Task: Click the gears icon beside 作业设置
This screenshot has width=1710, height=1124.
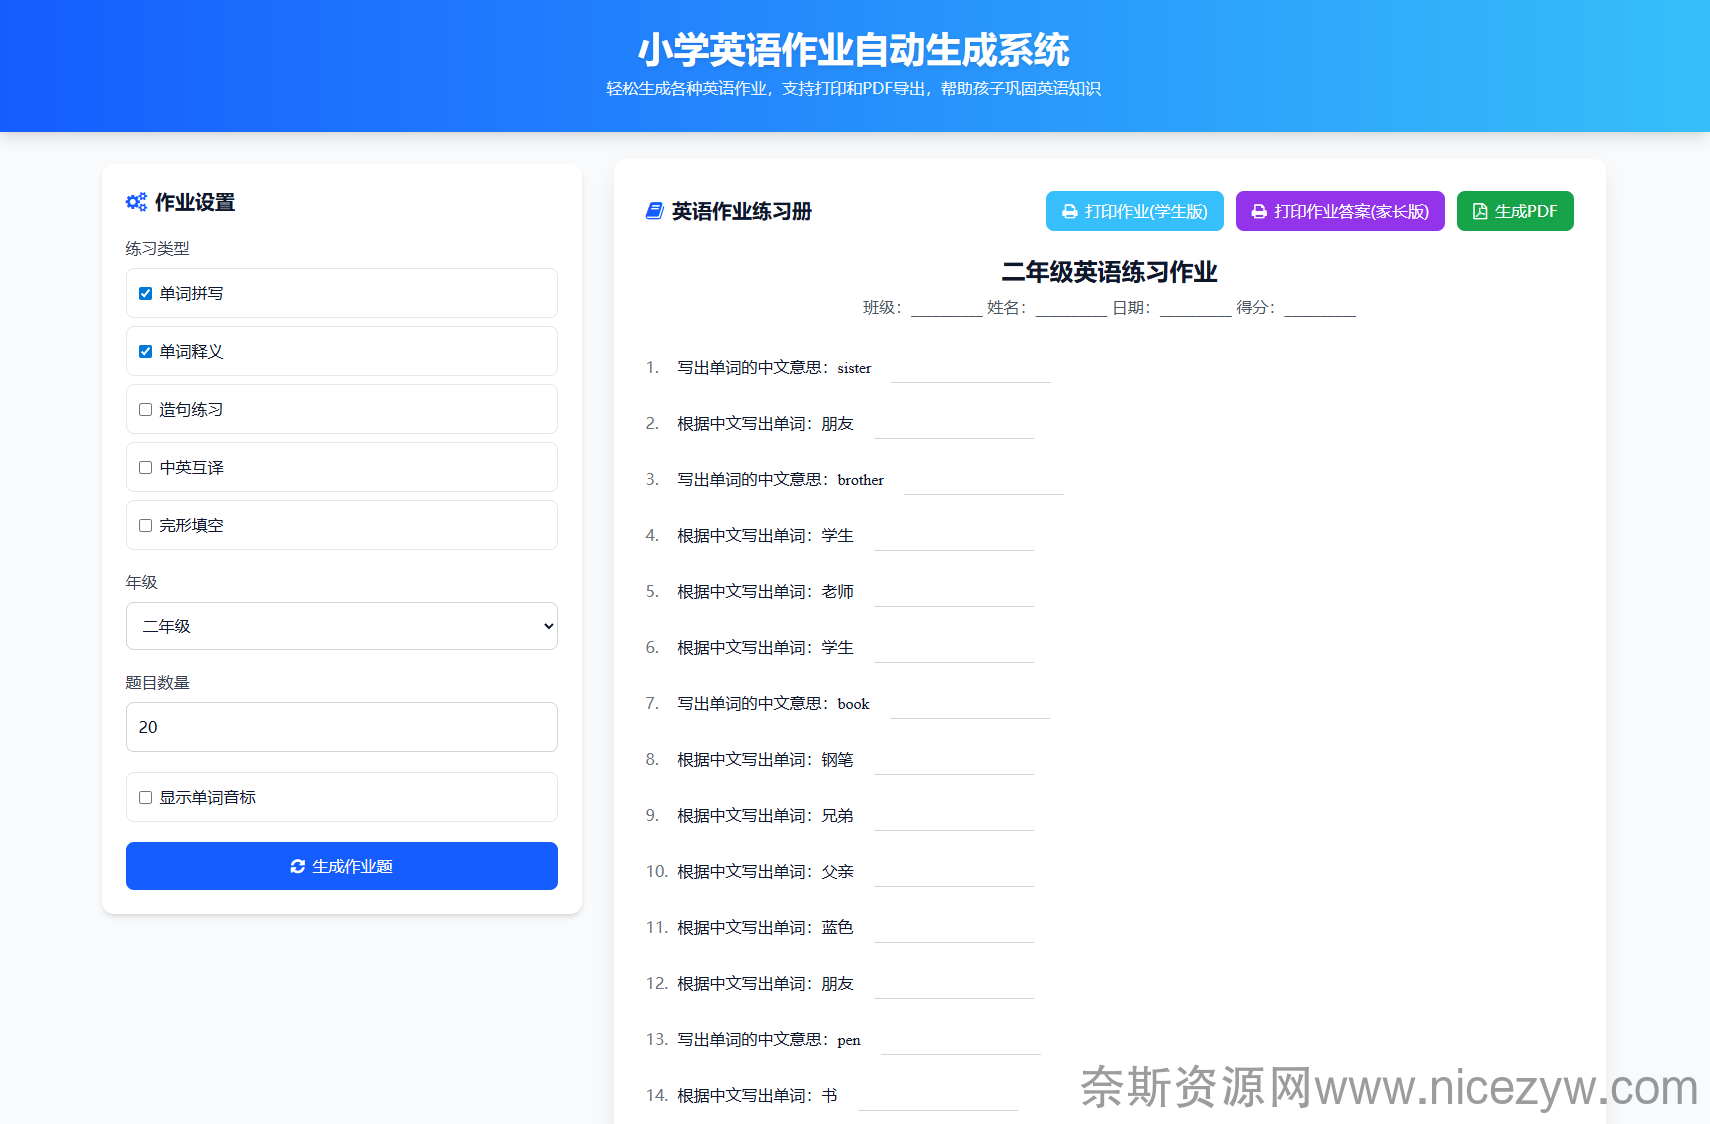Action: coord(136,202)
